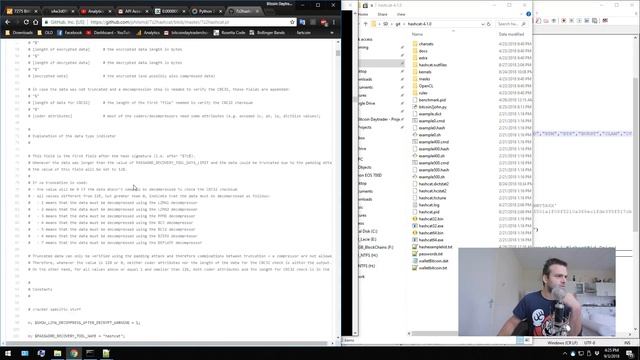Open File Explorer's help icon
This screenshot has height=360, width=640.
tap(529, 14)
